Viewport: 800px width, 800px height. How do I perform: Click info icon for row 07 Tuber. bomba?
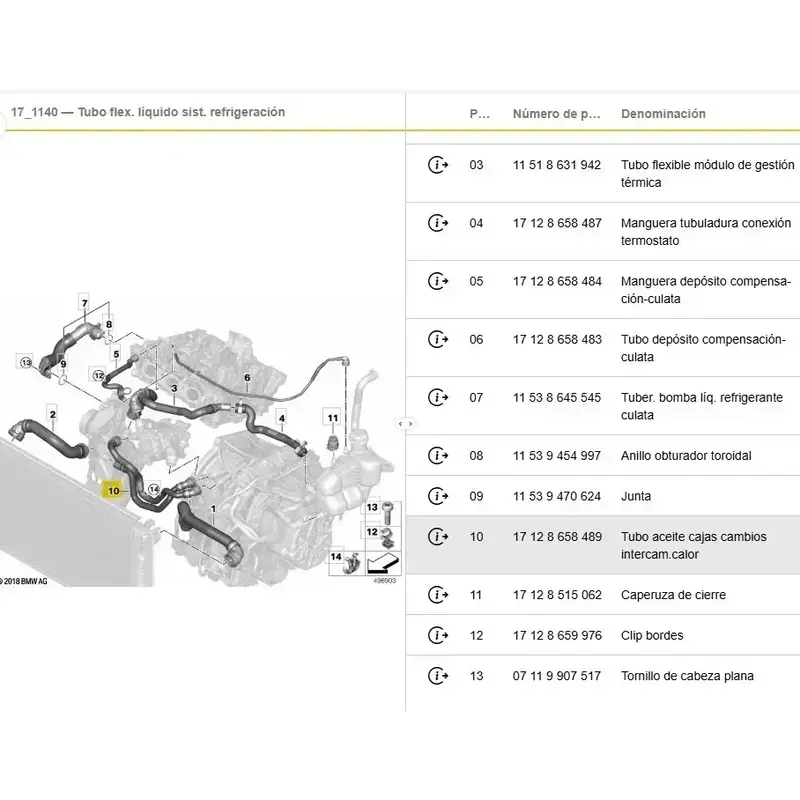(437, 397)
